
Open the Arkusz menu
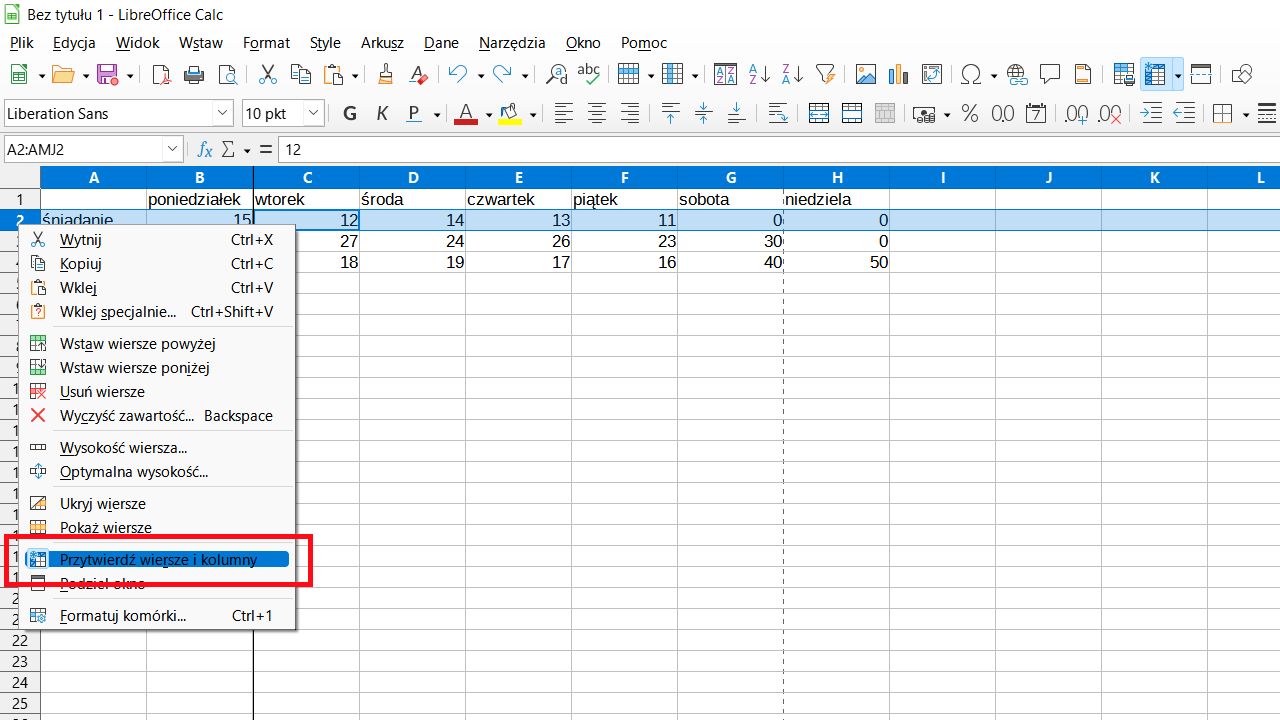[x=382, y=43]
